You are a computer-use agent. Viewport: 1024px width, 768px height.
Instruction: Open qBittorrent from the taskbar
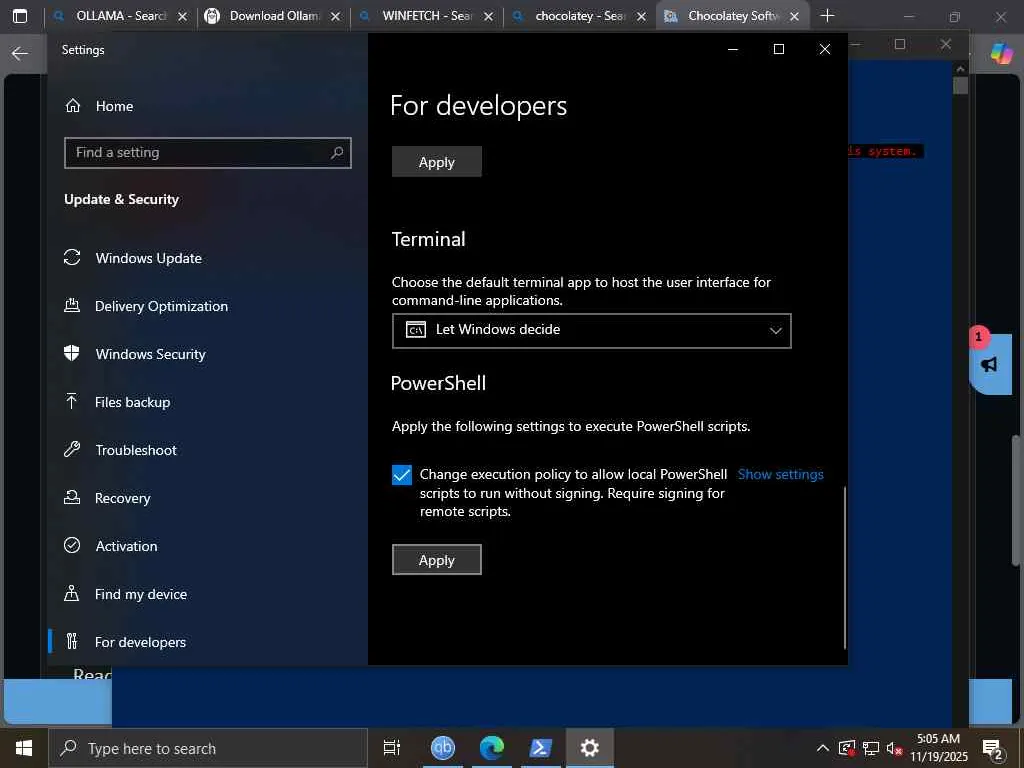[x=442, y=748]
